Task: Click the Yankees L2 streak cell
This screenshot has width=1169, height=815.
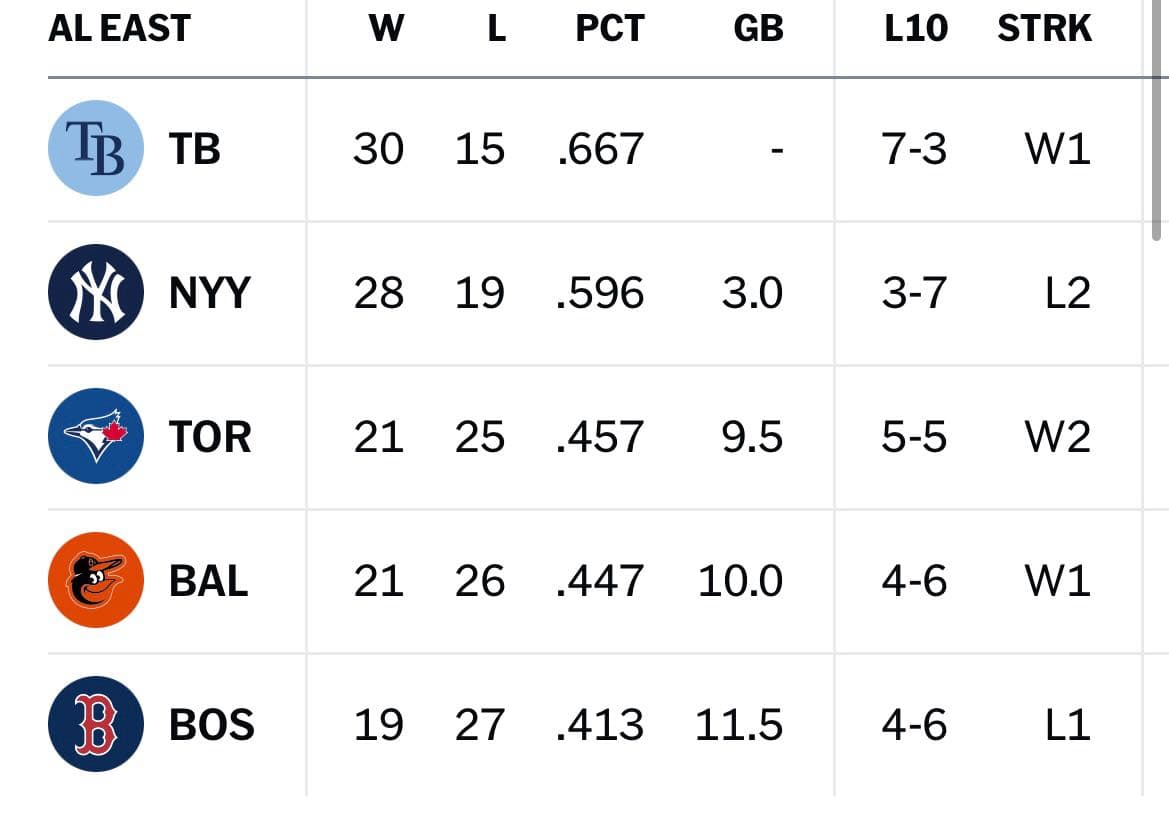Action: (x=1068, y=293)
